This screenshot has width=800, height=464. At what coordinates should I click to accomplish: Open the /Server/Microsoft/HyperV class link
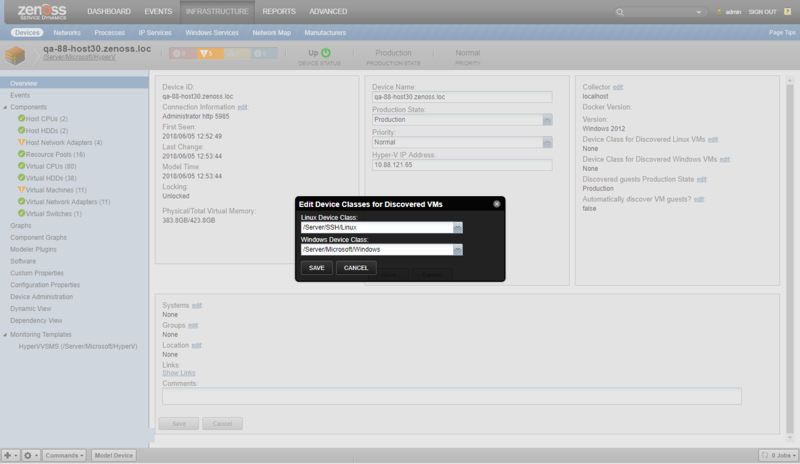point(79,57)
